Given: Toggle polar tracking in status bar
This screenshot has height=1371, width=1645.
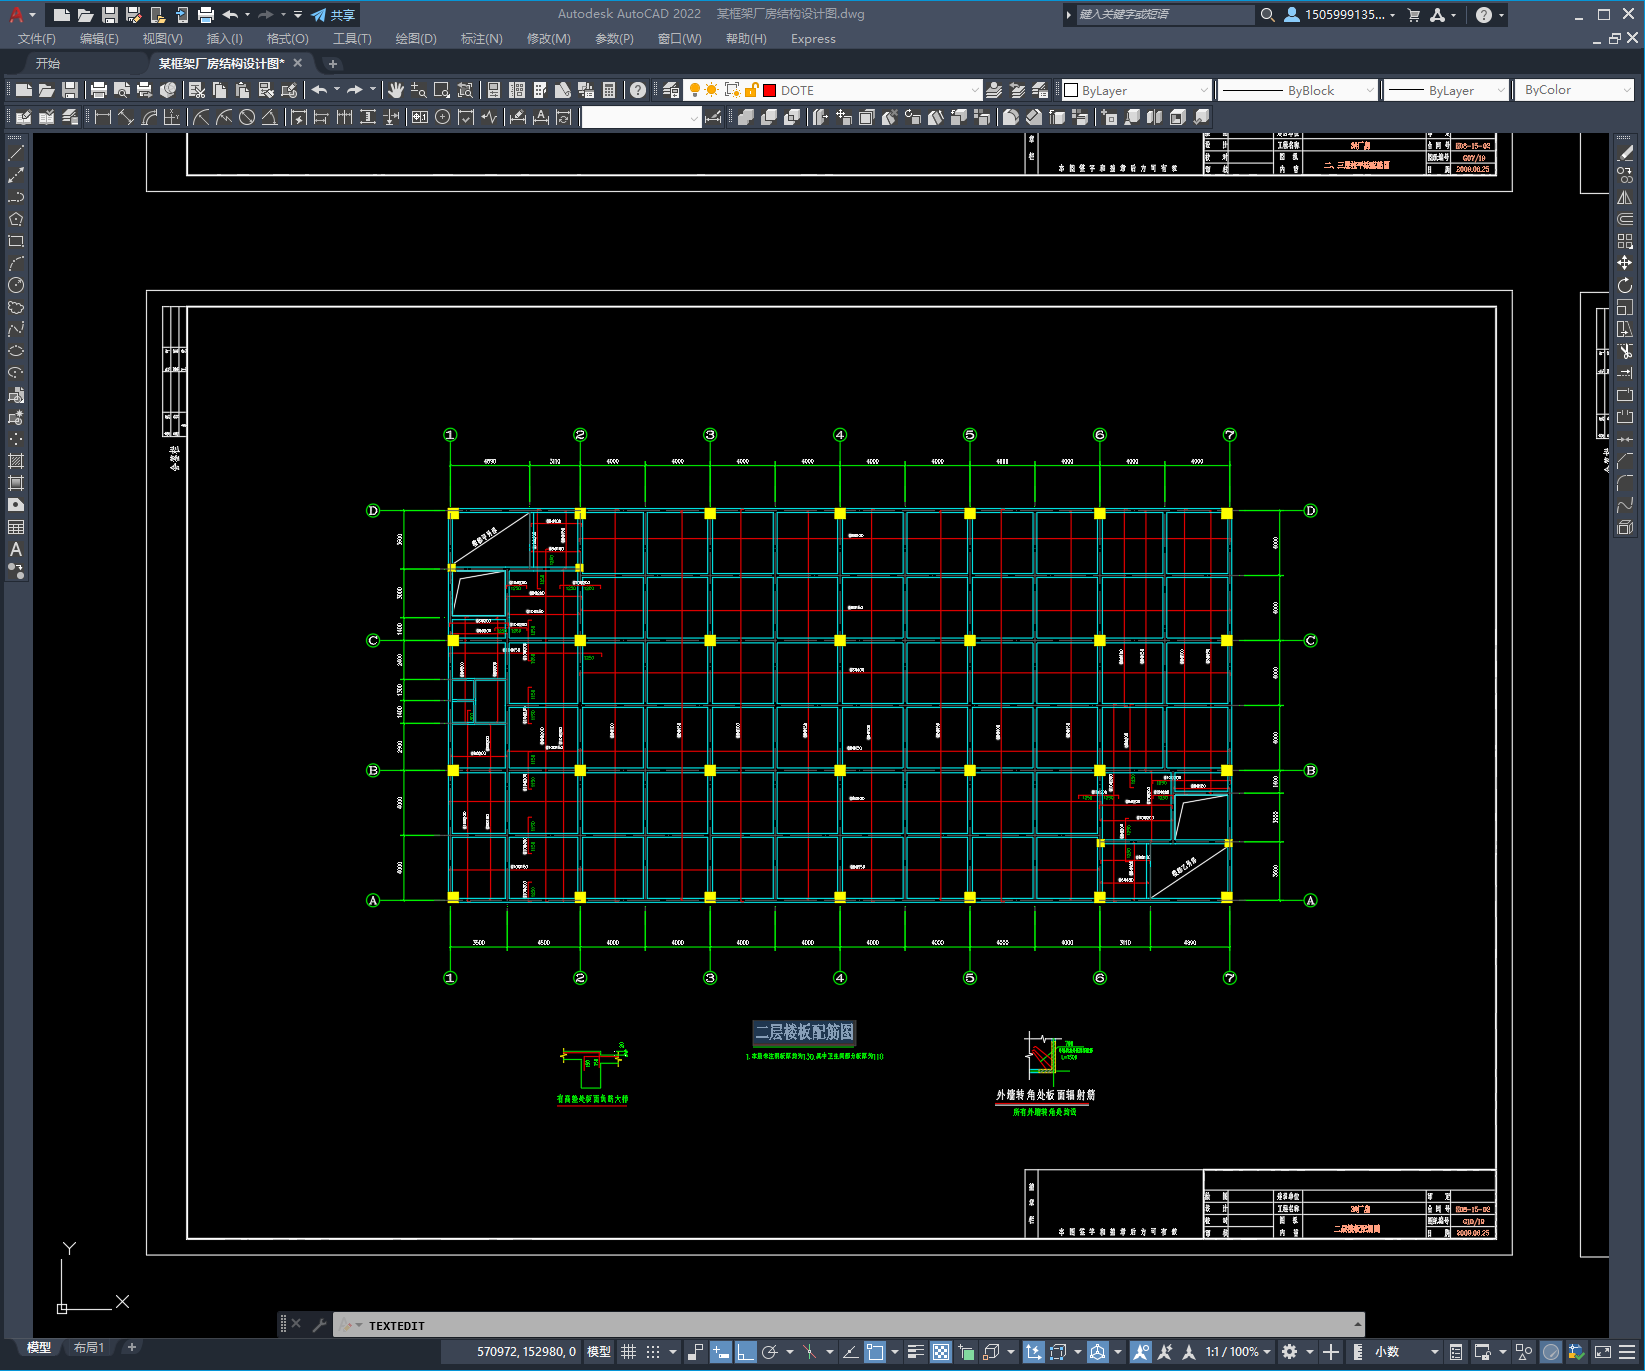Looking at the screenshot, I should tap(770, 1352).
